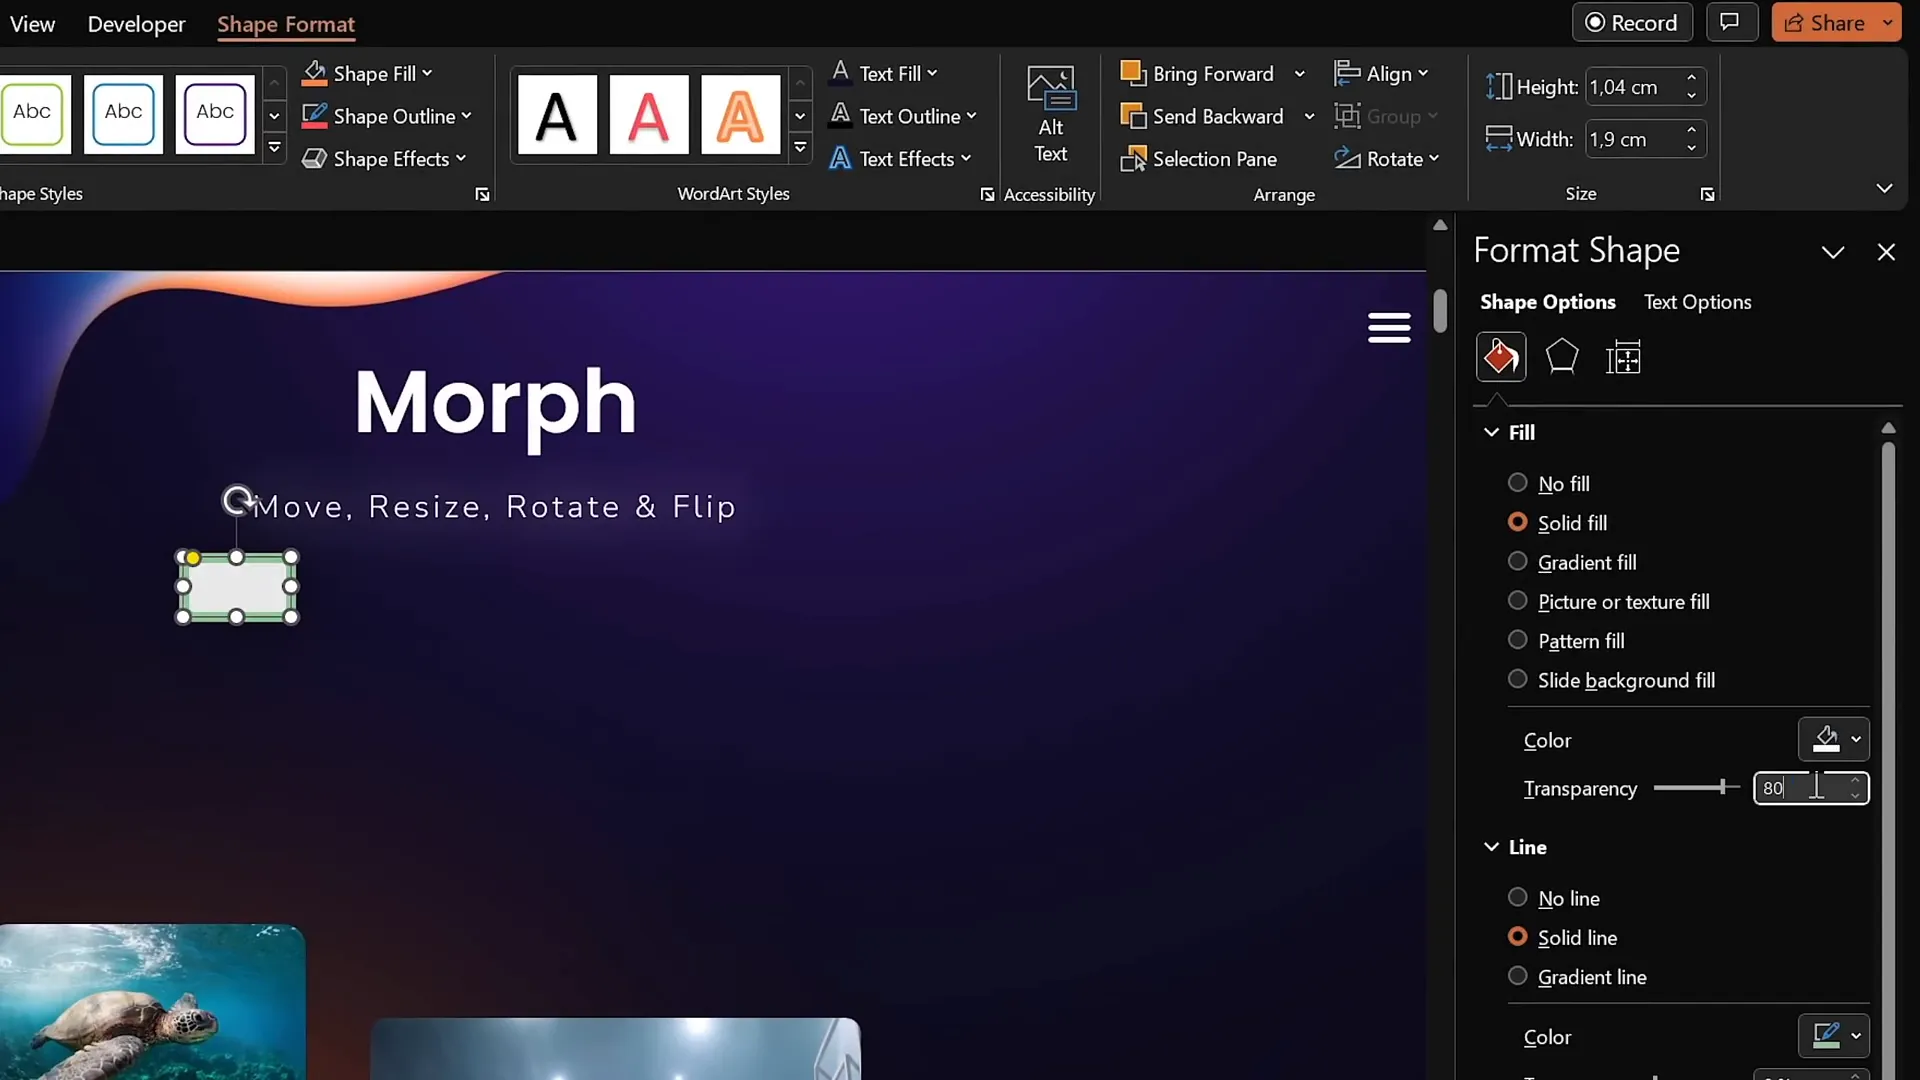This screenshot has height=1080, width=1920.
Task: Select the turtle picture on the slide
Action: pos(152,1001)
